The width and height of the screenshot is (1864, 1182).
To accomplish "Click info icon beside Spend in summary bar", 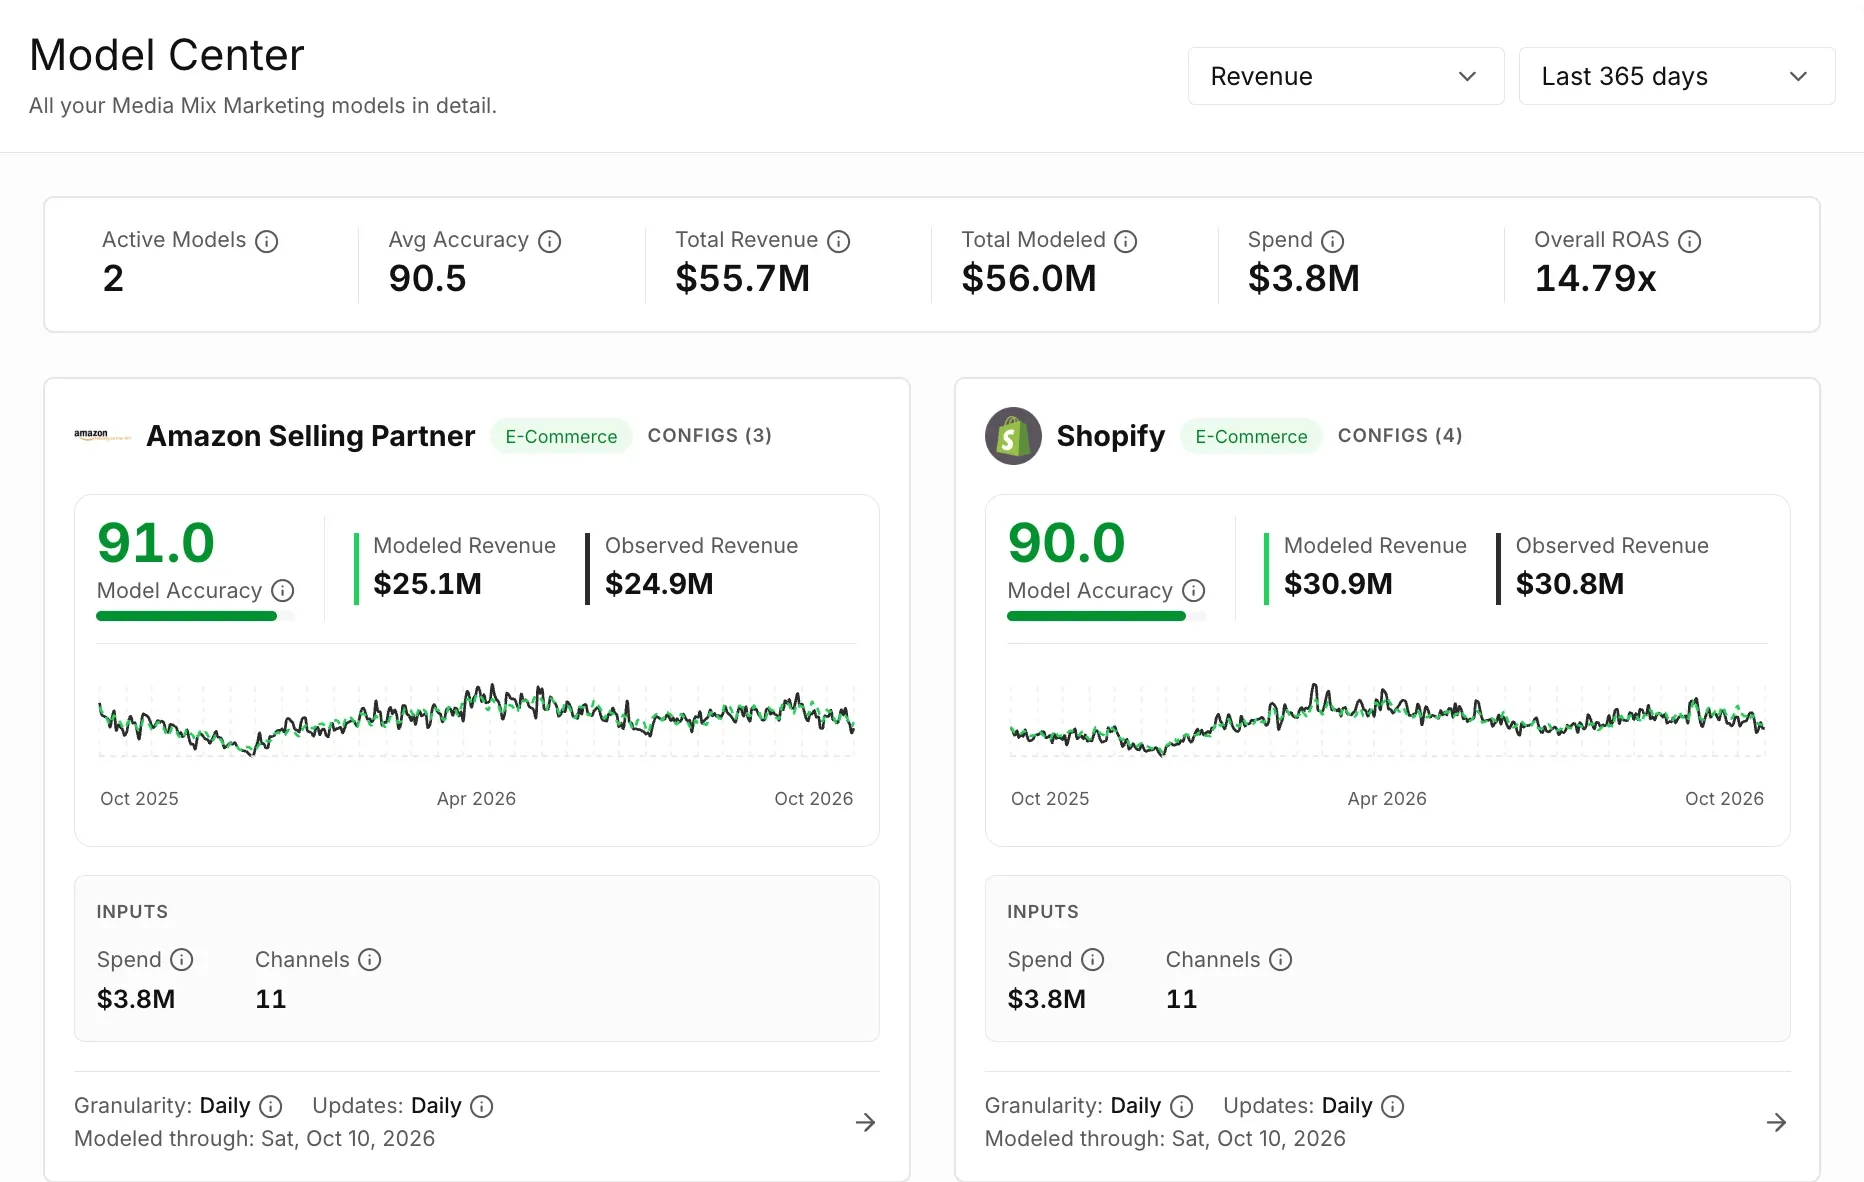I will [x=1333, y=241].
